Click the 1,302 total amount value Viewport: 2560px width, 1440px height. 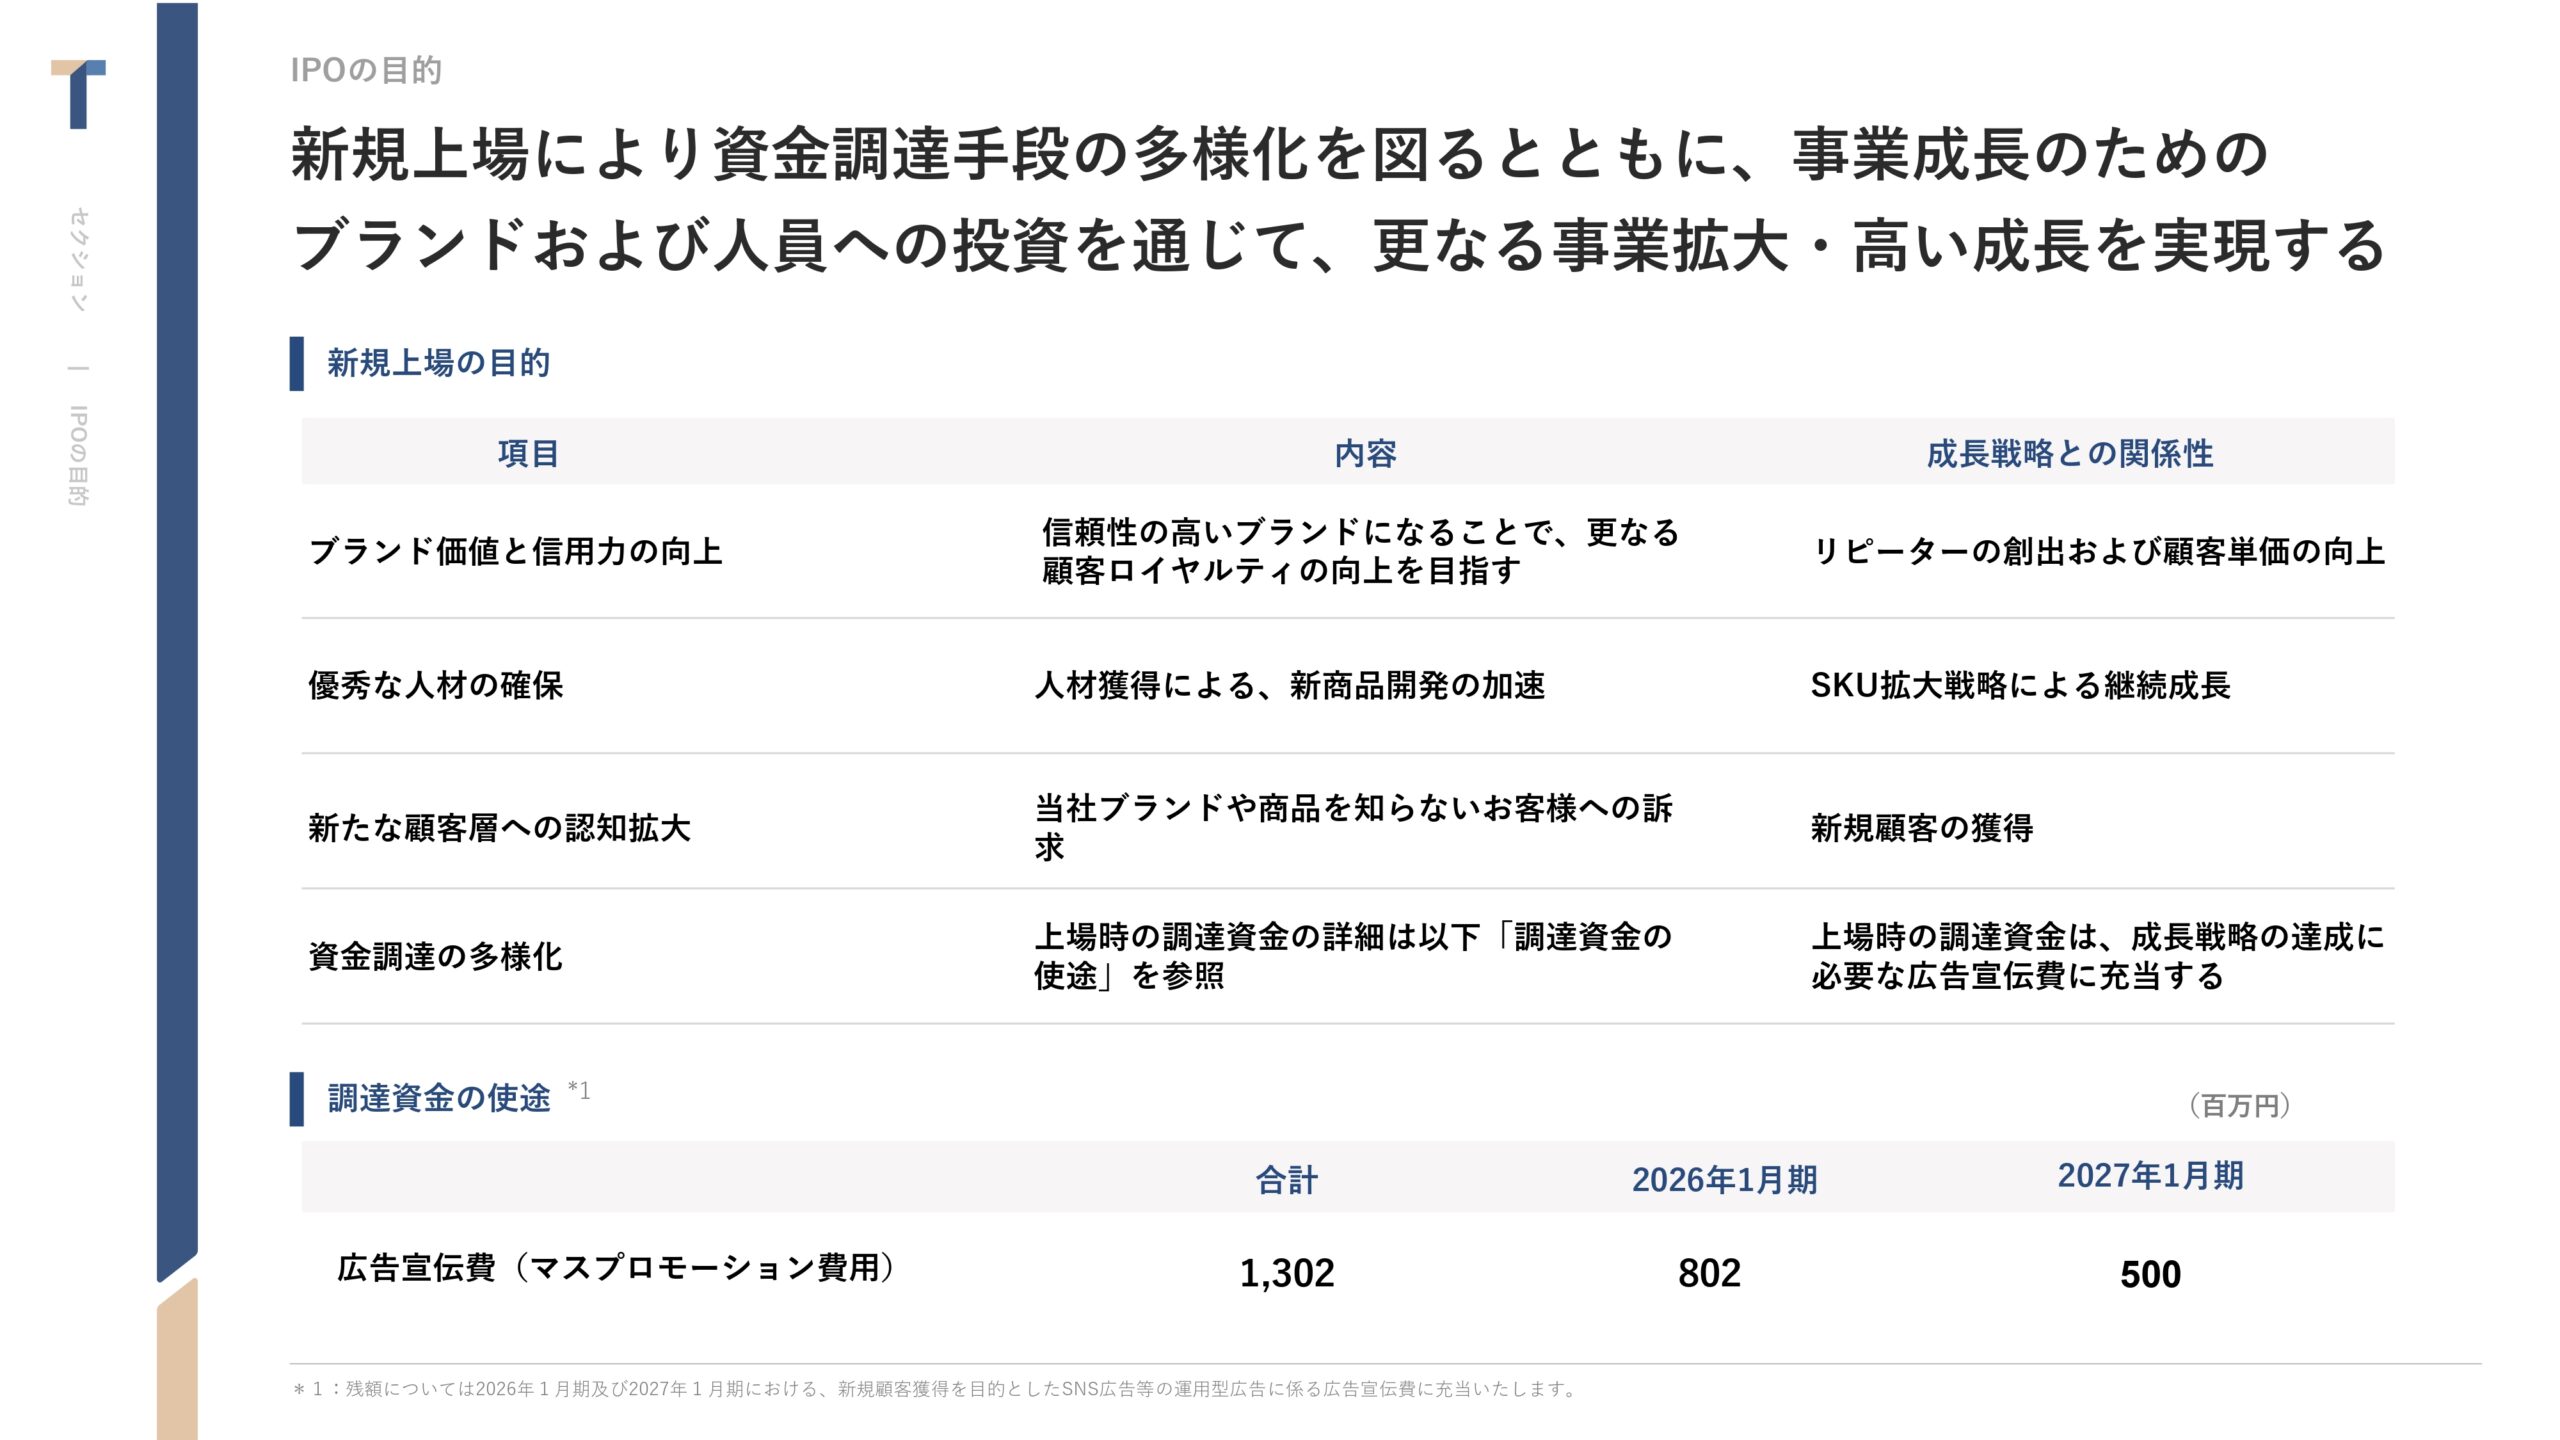coord(1287,1273)
